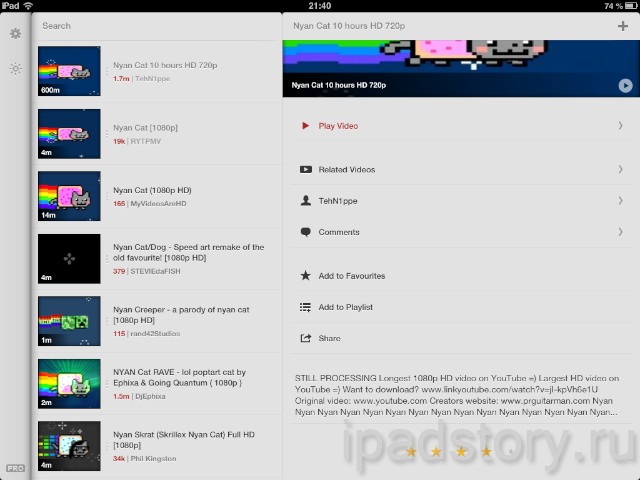Click the STEVIEdaFISH uploader name

155,271
